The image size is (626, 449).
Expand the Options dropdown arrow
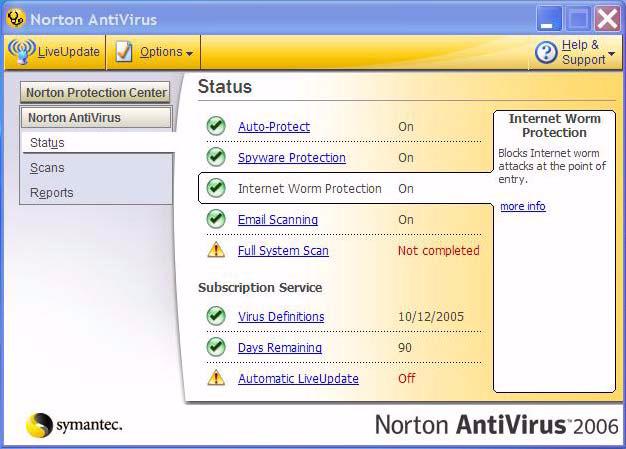point(190,53)
